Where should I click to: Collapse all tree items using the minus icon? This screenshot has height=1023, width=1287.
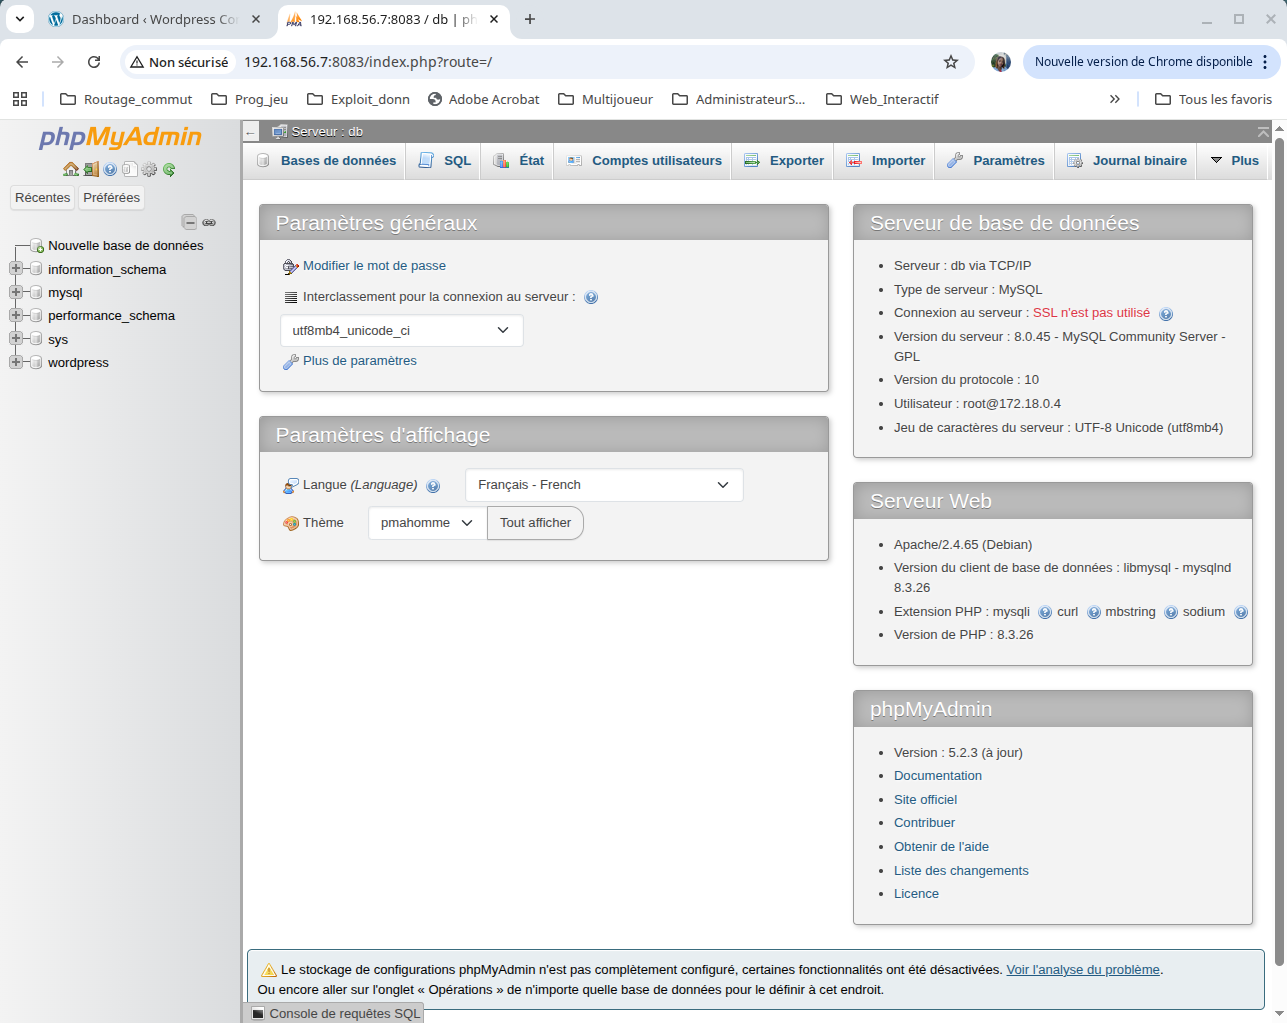pos(189,222)
